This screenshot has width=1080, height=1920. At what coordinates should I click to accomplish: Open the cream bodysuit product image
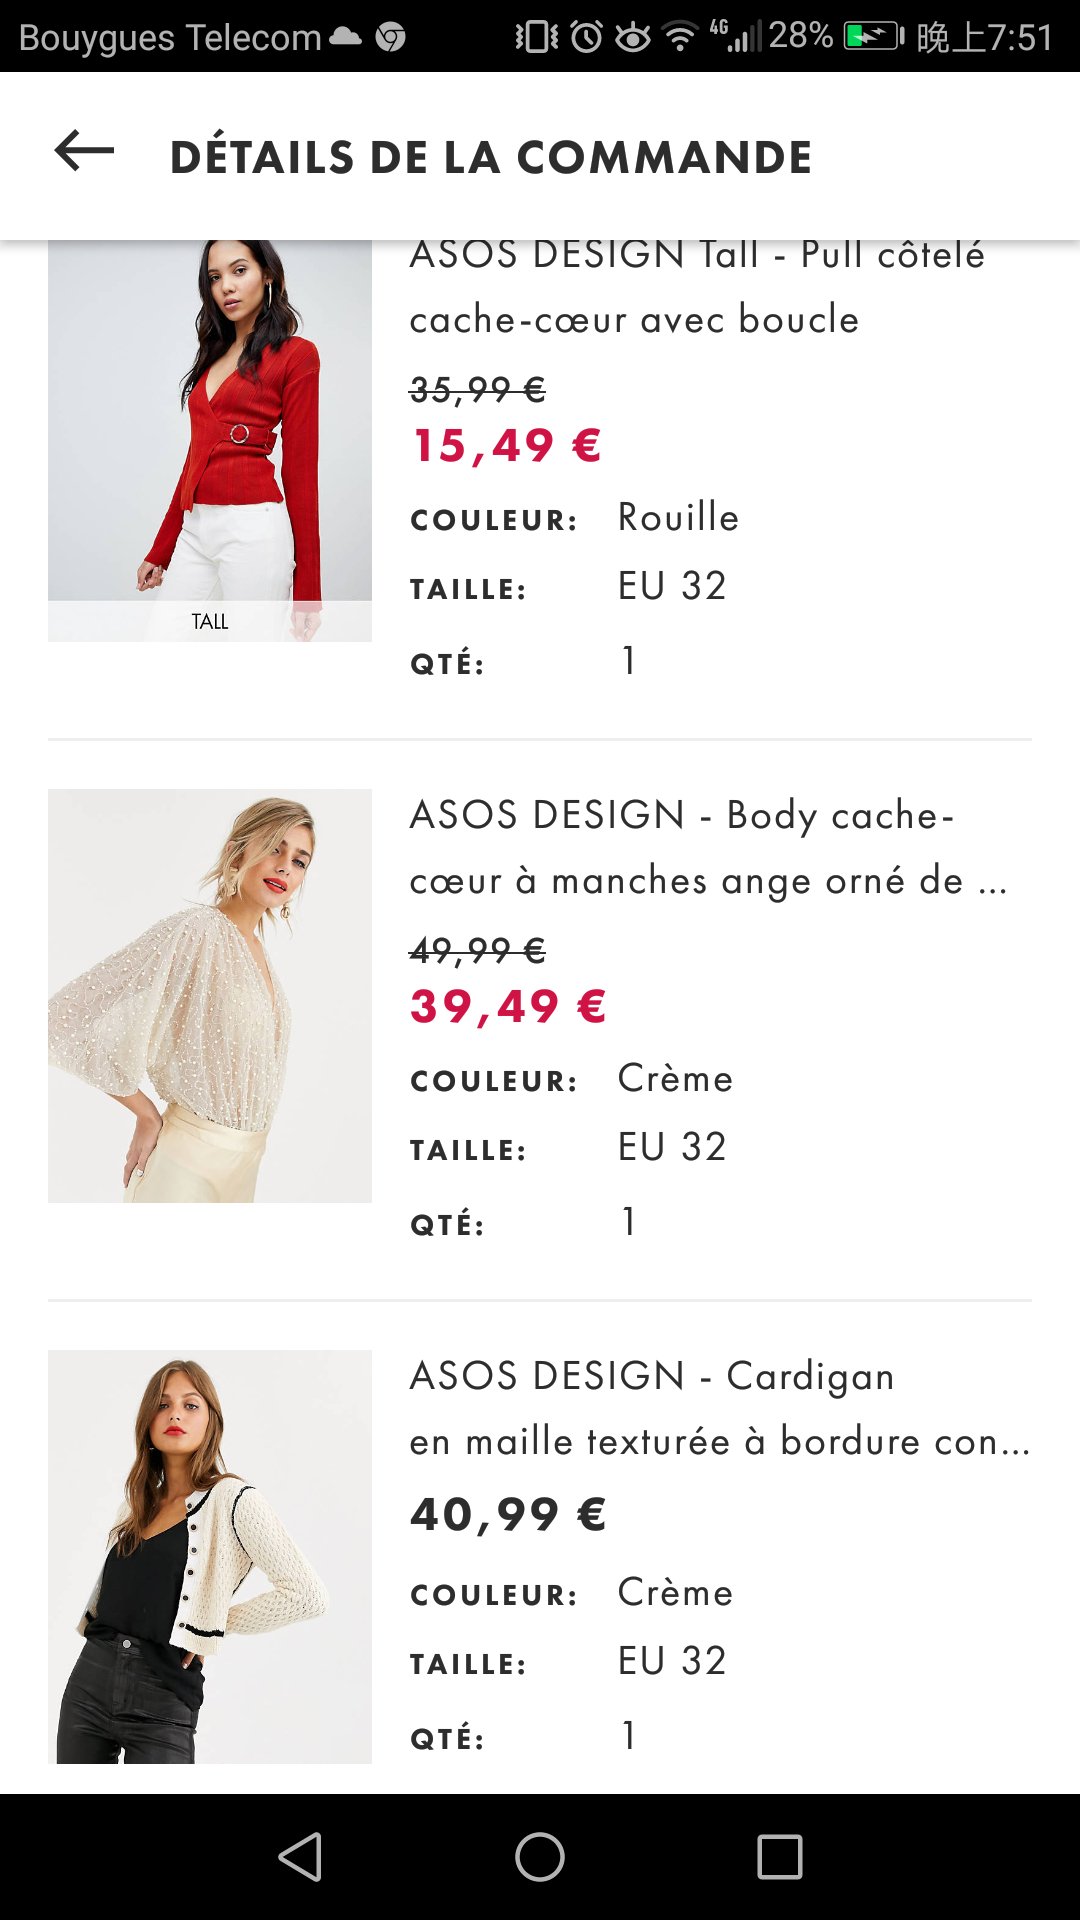pyautogui.click(x=210, y=996)
